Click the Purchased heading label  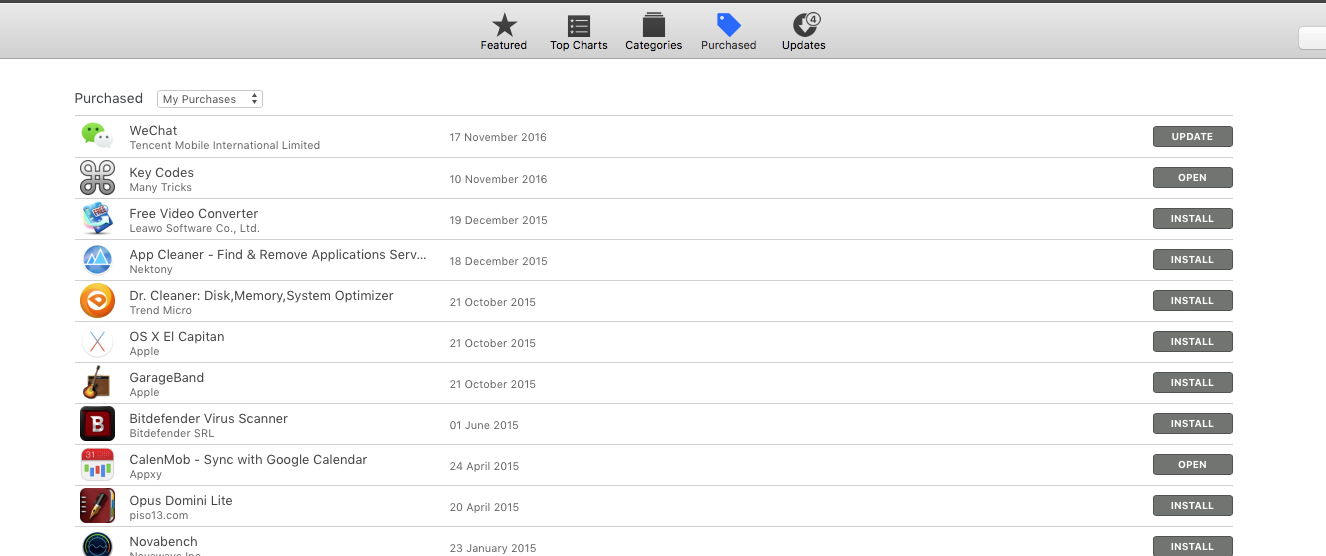(x=109, y=99)
